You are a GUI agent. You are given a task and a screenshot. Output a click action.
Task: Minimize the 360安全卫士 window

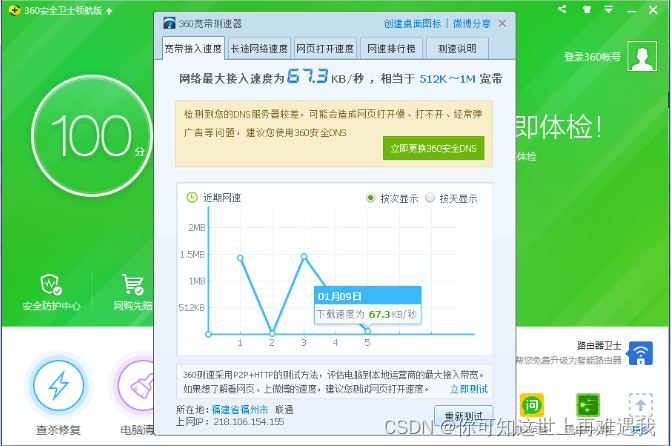[x=631, y=11]
